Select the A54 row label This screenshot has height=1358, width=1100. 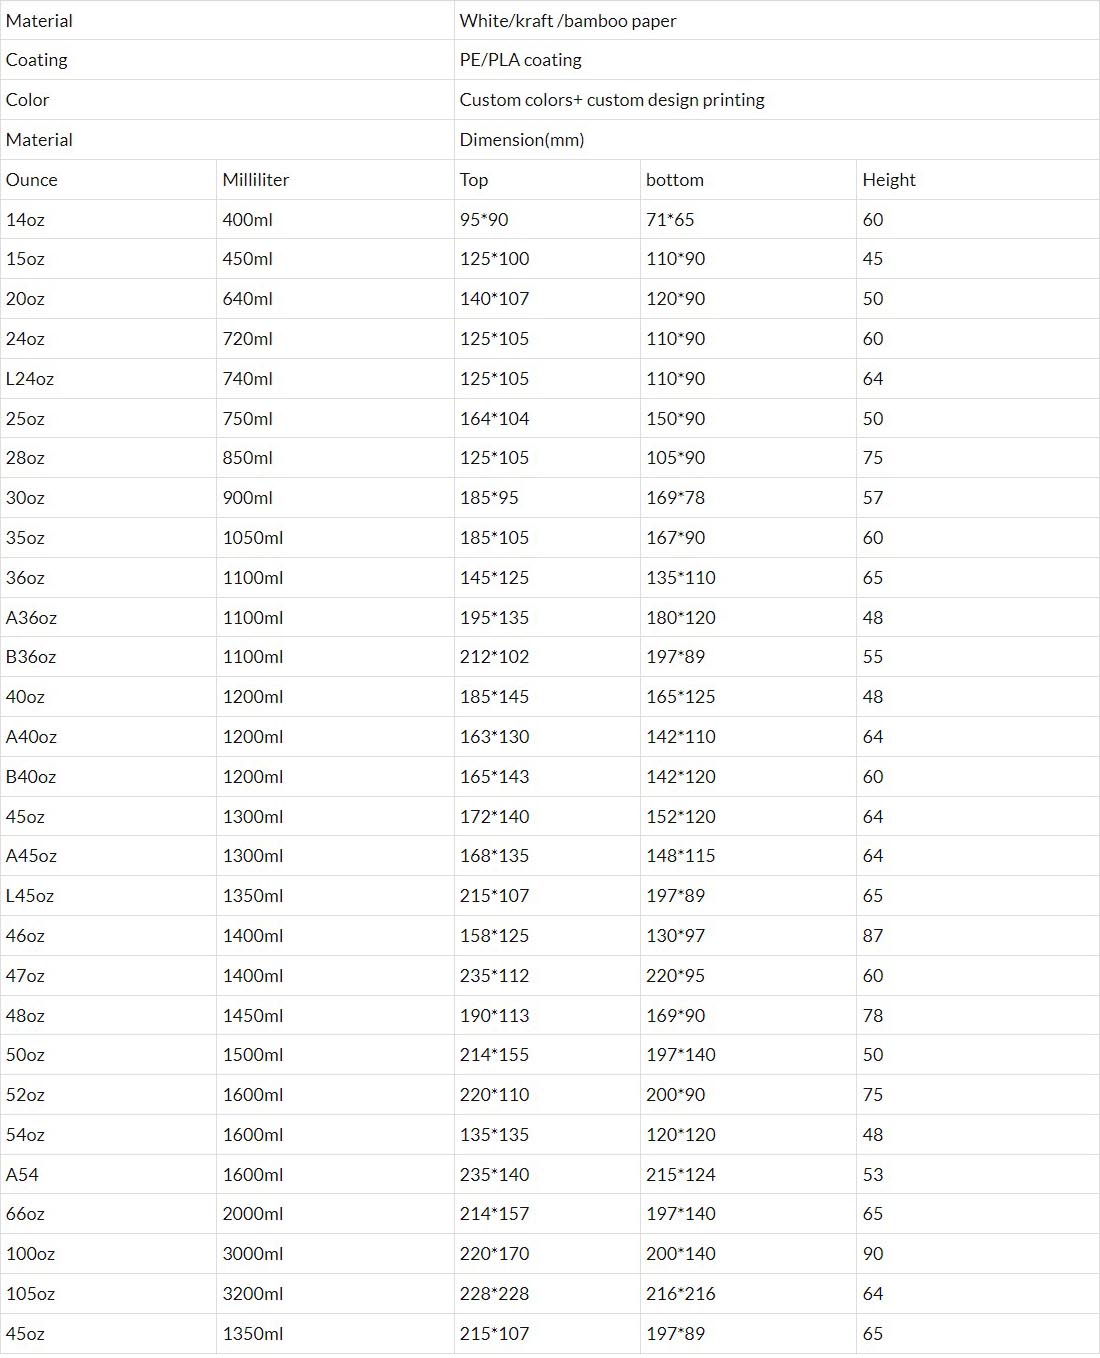pos(23,1175)
